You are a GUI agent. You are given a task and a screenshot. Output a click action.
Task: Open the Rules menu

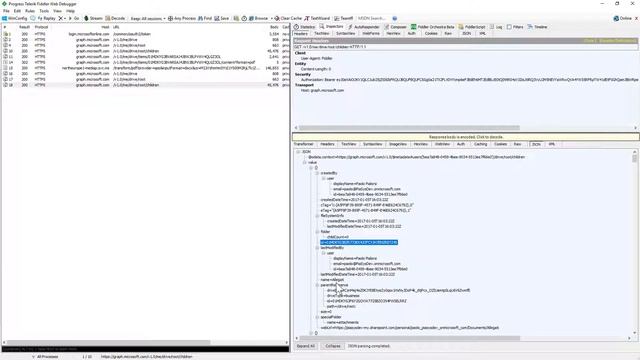pos(30,11)
